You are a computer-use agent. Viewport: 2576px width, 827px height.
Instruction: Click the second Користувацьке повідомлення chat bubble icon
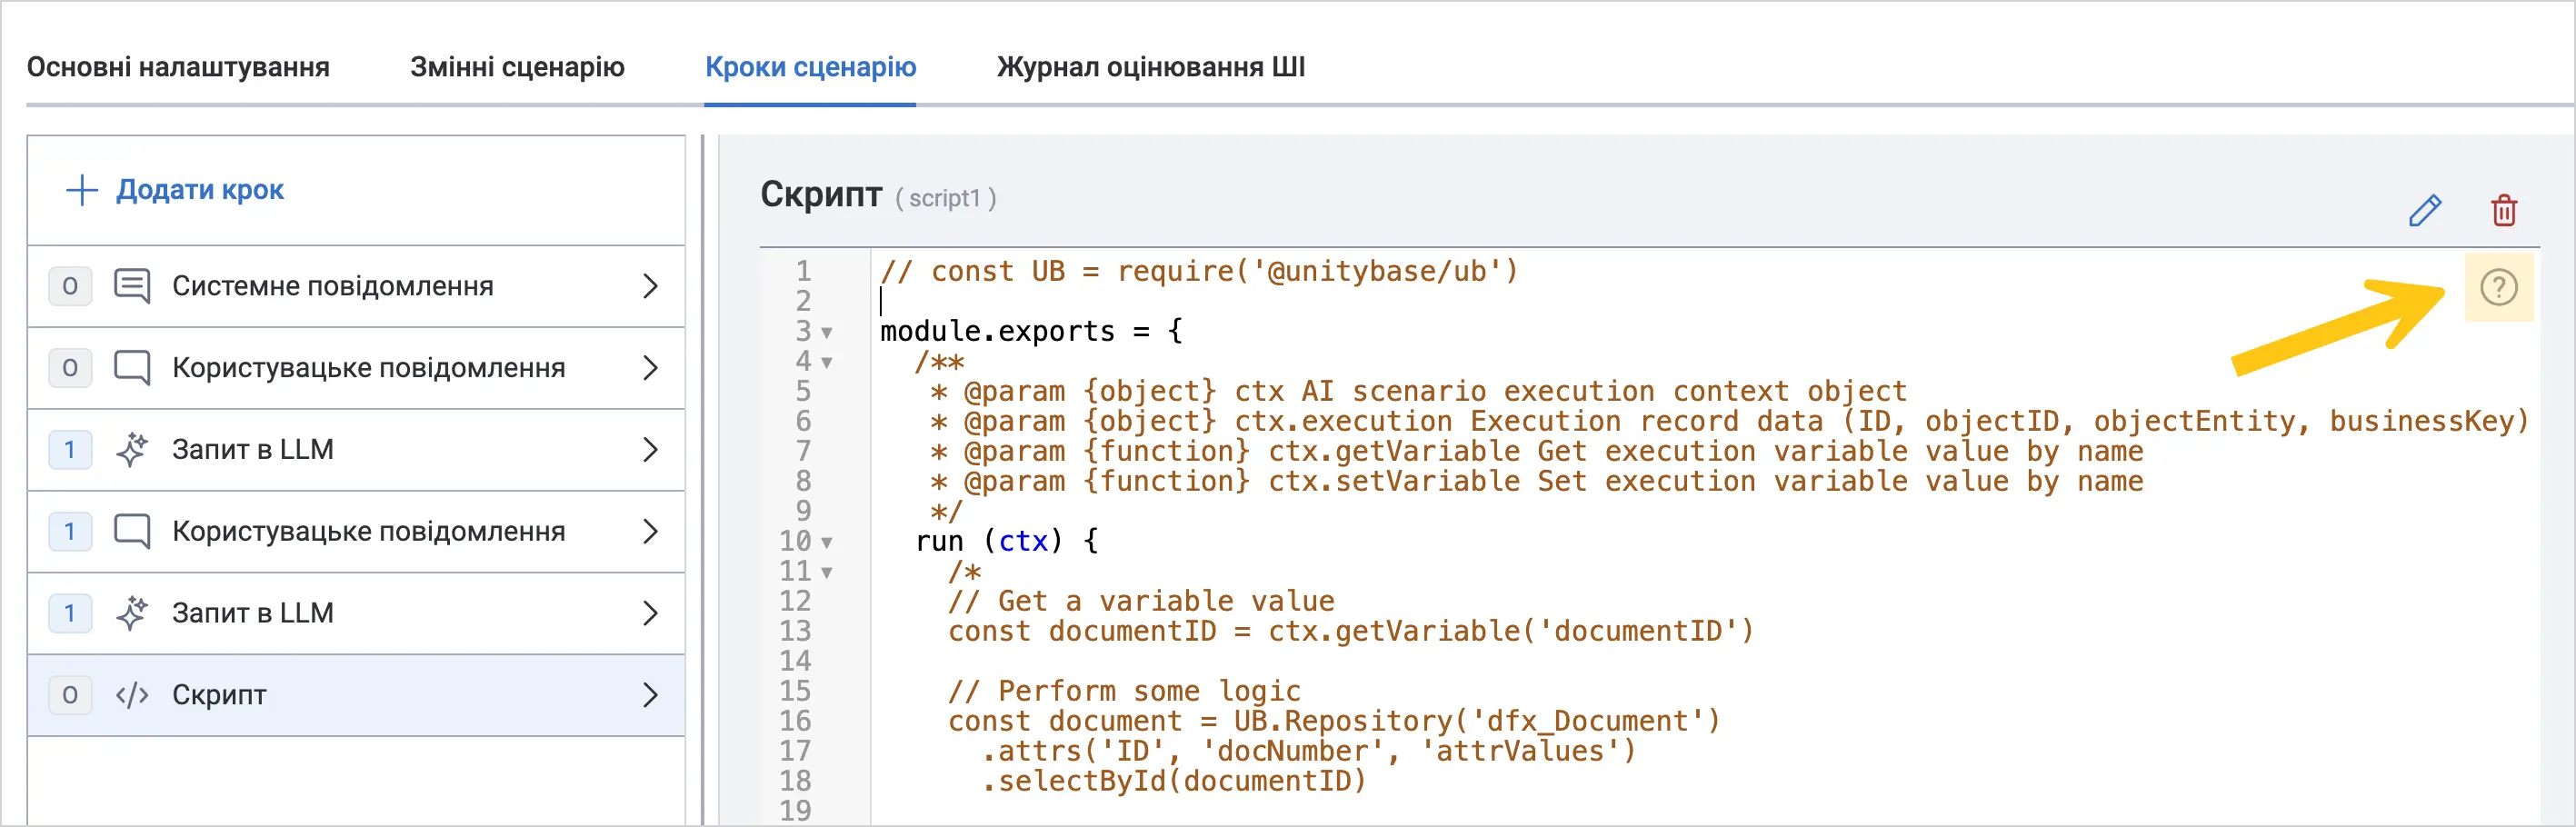coord(132,531)
